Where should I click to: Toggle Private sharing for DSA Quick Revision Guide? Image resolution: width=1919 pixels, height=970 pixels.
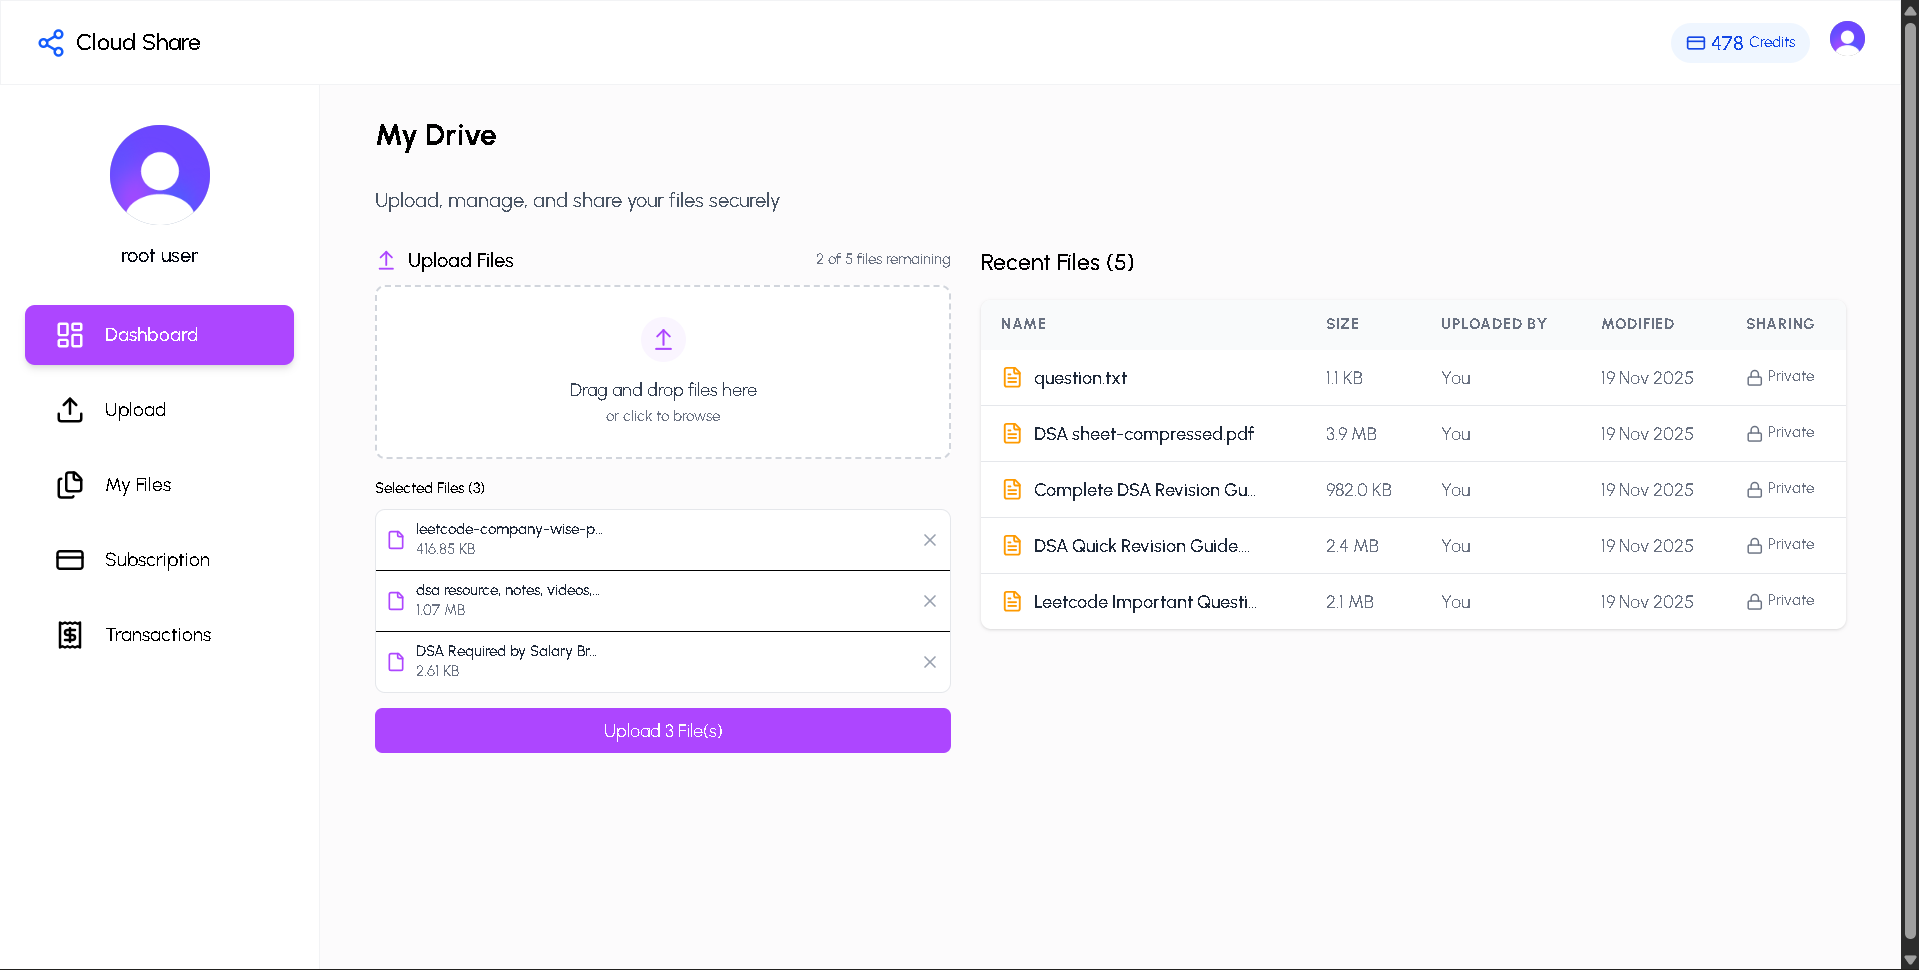(x=1780, y=545)
